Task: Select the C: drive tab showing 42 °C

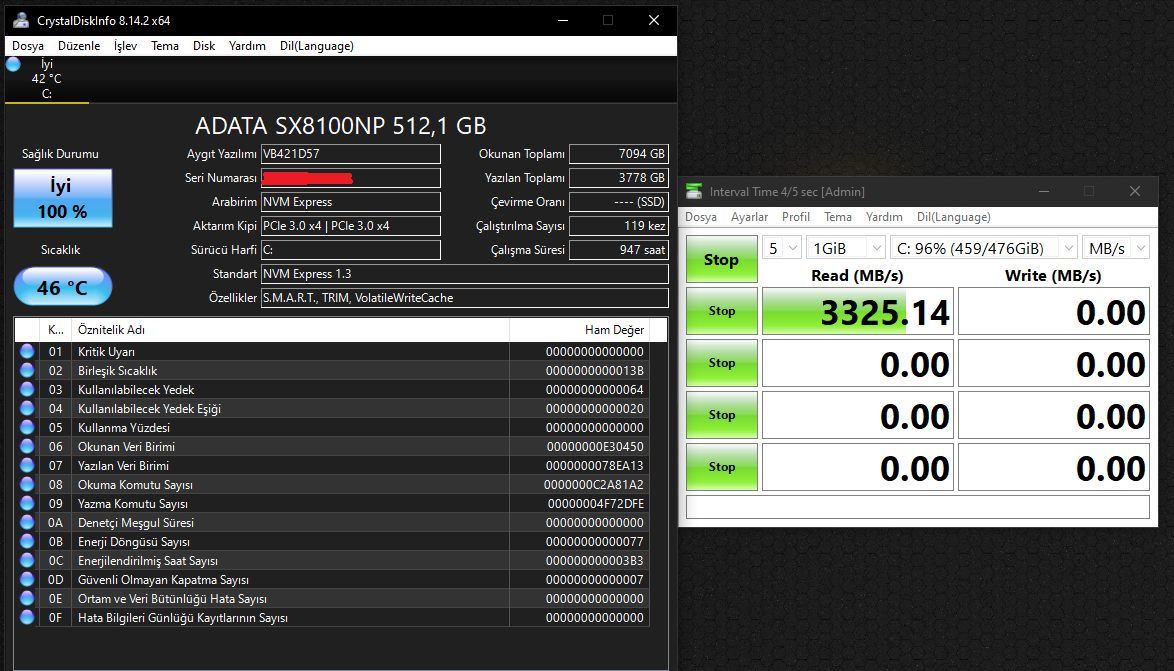Action: click(46, 79)
